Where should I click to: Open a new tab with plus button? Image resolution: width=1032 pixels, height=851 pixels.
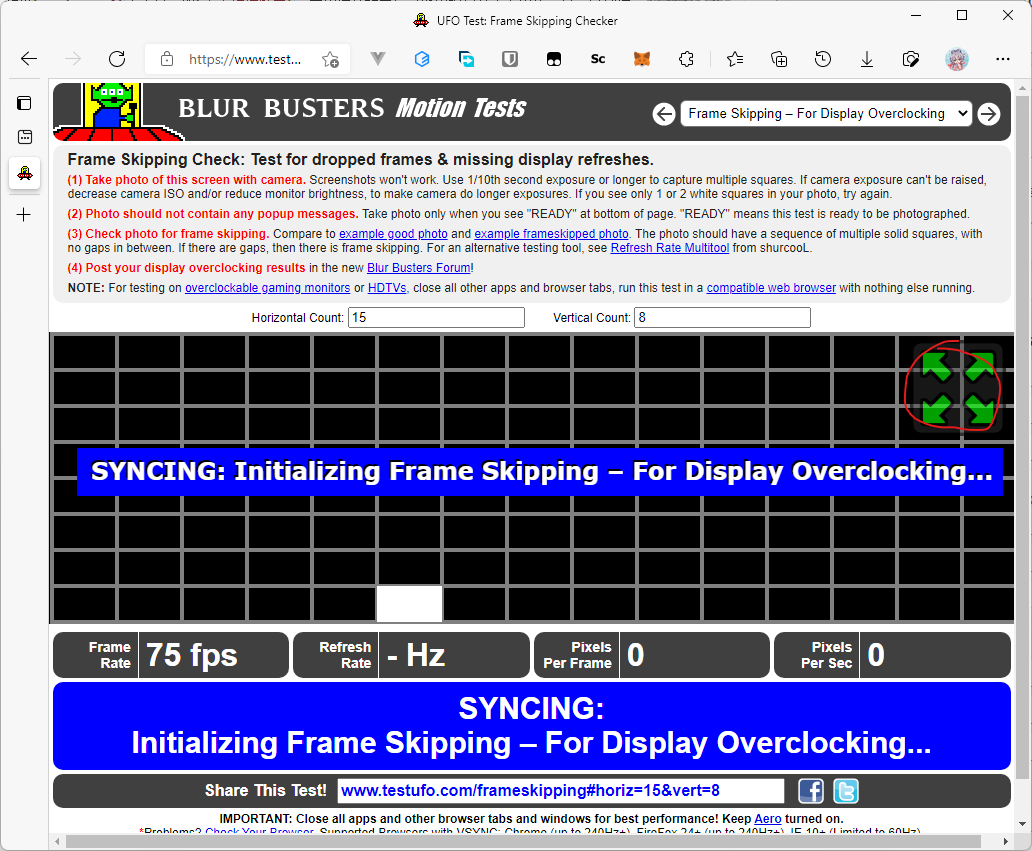pos(25,214)
